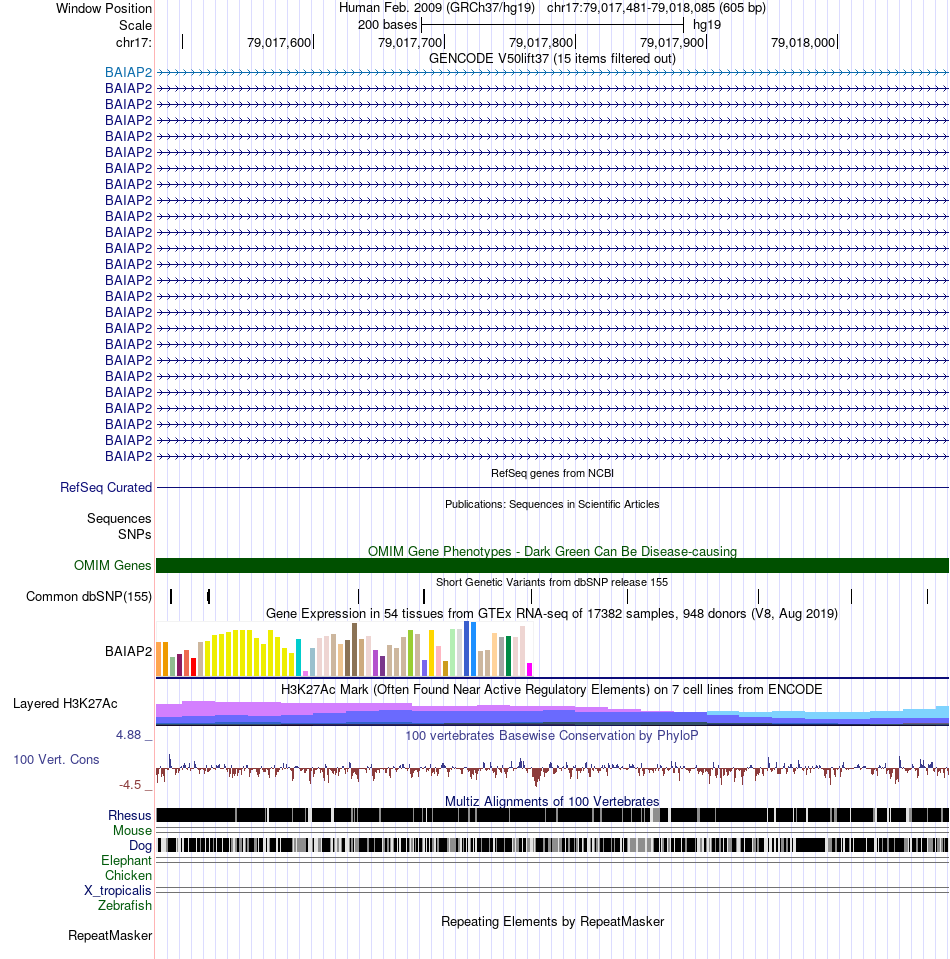This screenshot has height=959, width=950.
Task: Open 'Multiz Alignments of 100 Vertebrates' title
Action: [552, 802]
